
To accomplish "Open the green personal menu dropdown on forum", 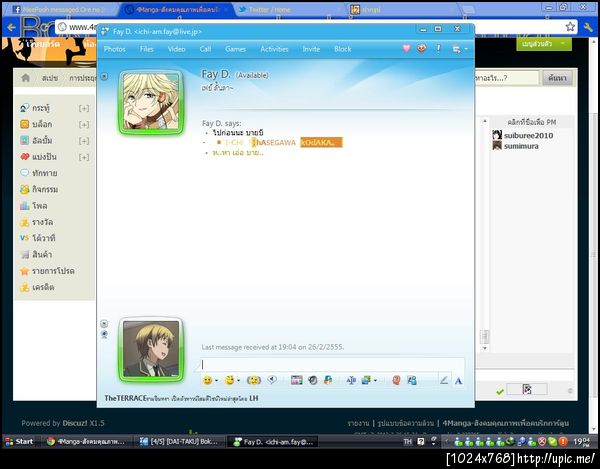I will coord(544,44).
